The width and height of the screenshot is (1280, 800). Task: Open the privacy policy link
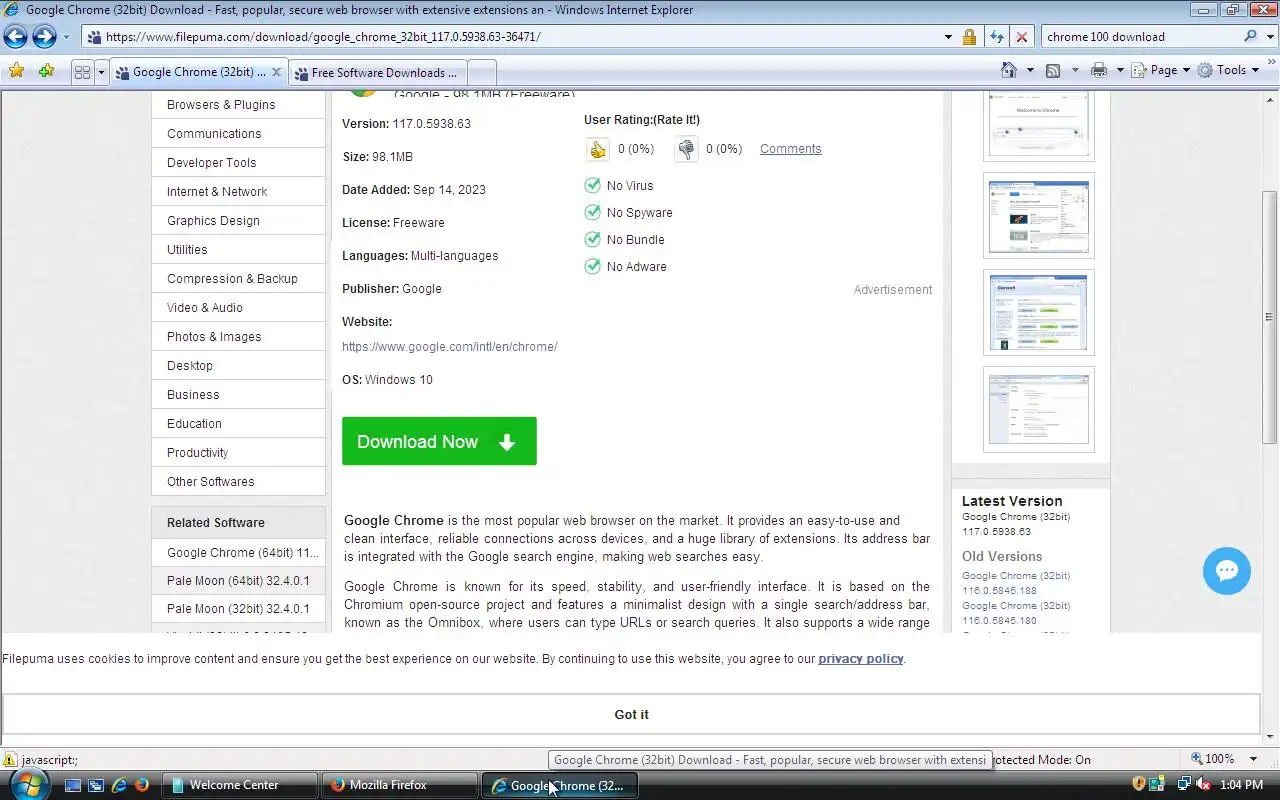[x=861, y=658]
